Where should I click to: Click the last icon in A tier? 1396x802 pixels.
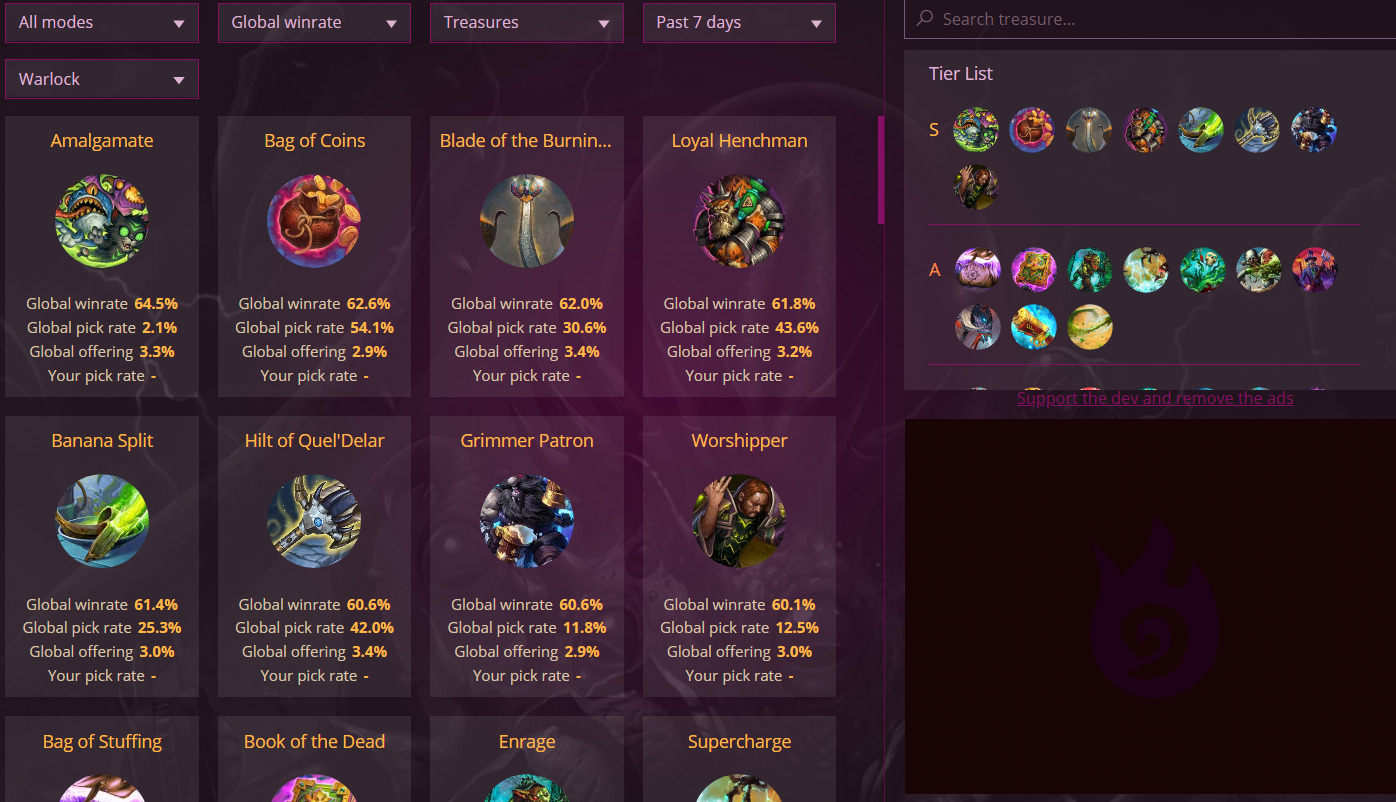coord(1090,327)
